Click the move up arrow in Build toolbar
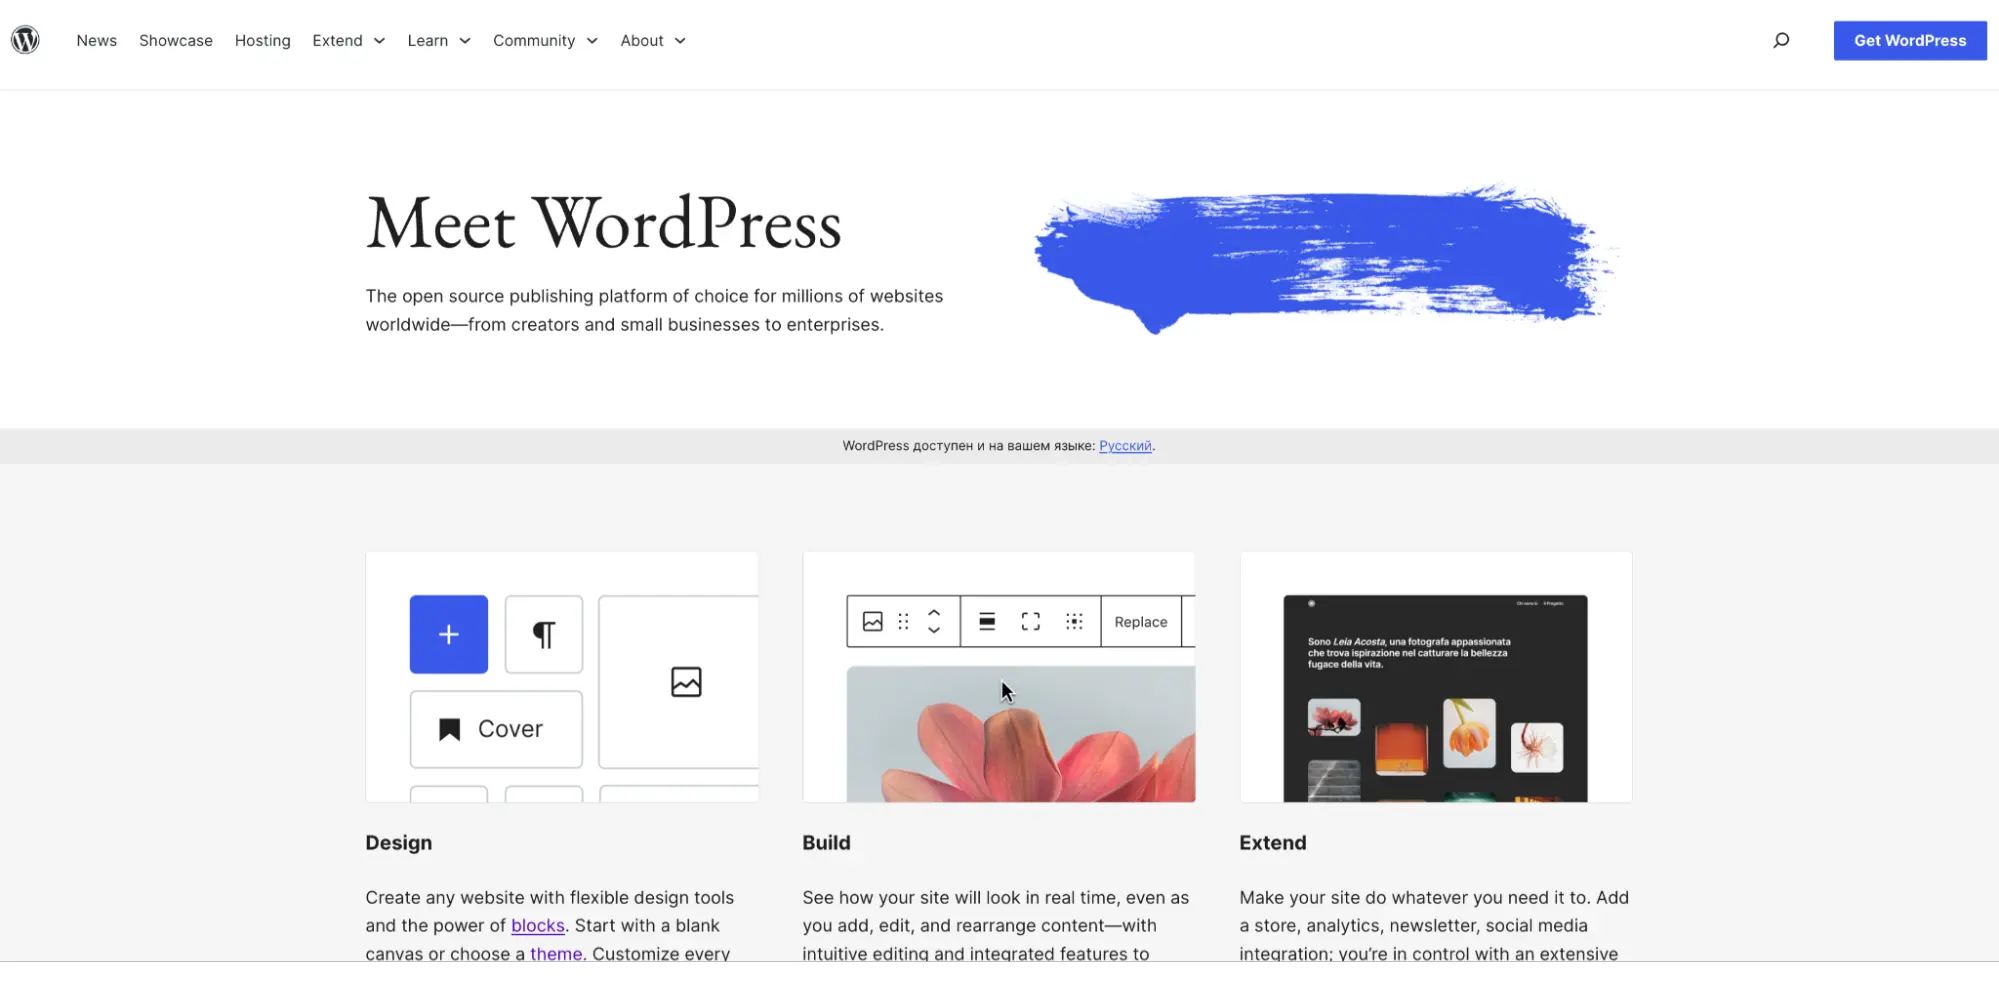Image resolution: width=1999 pixels, height=1003 pixels. coord(934,612)
